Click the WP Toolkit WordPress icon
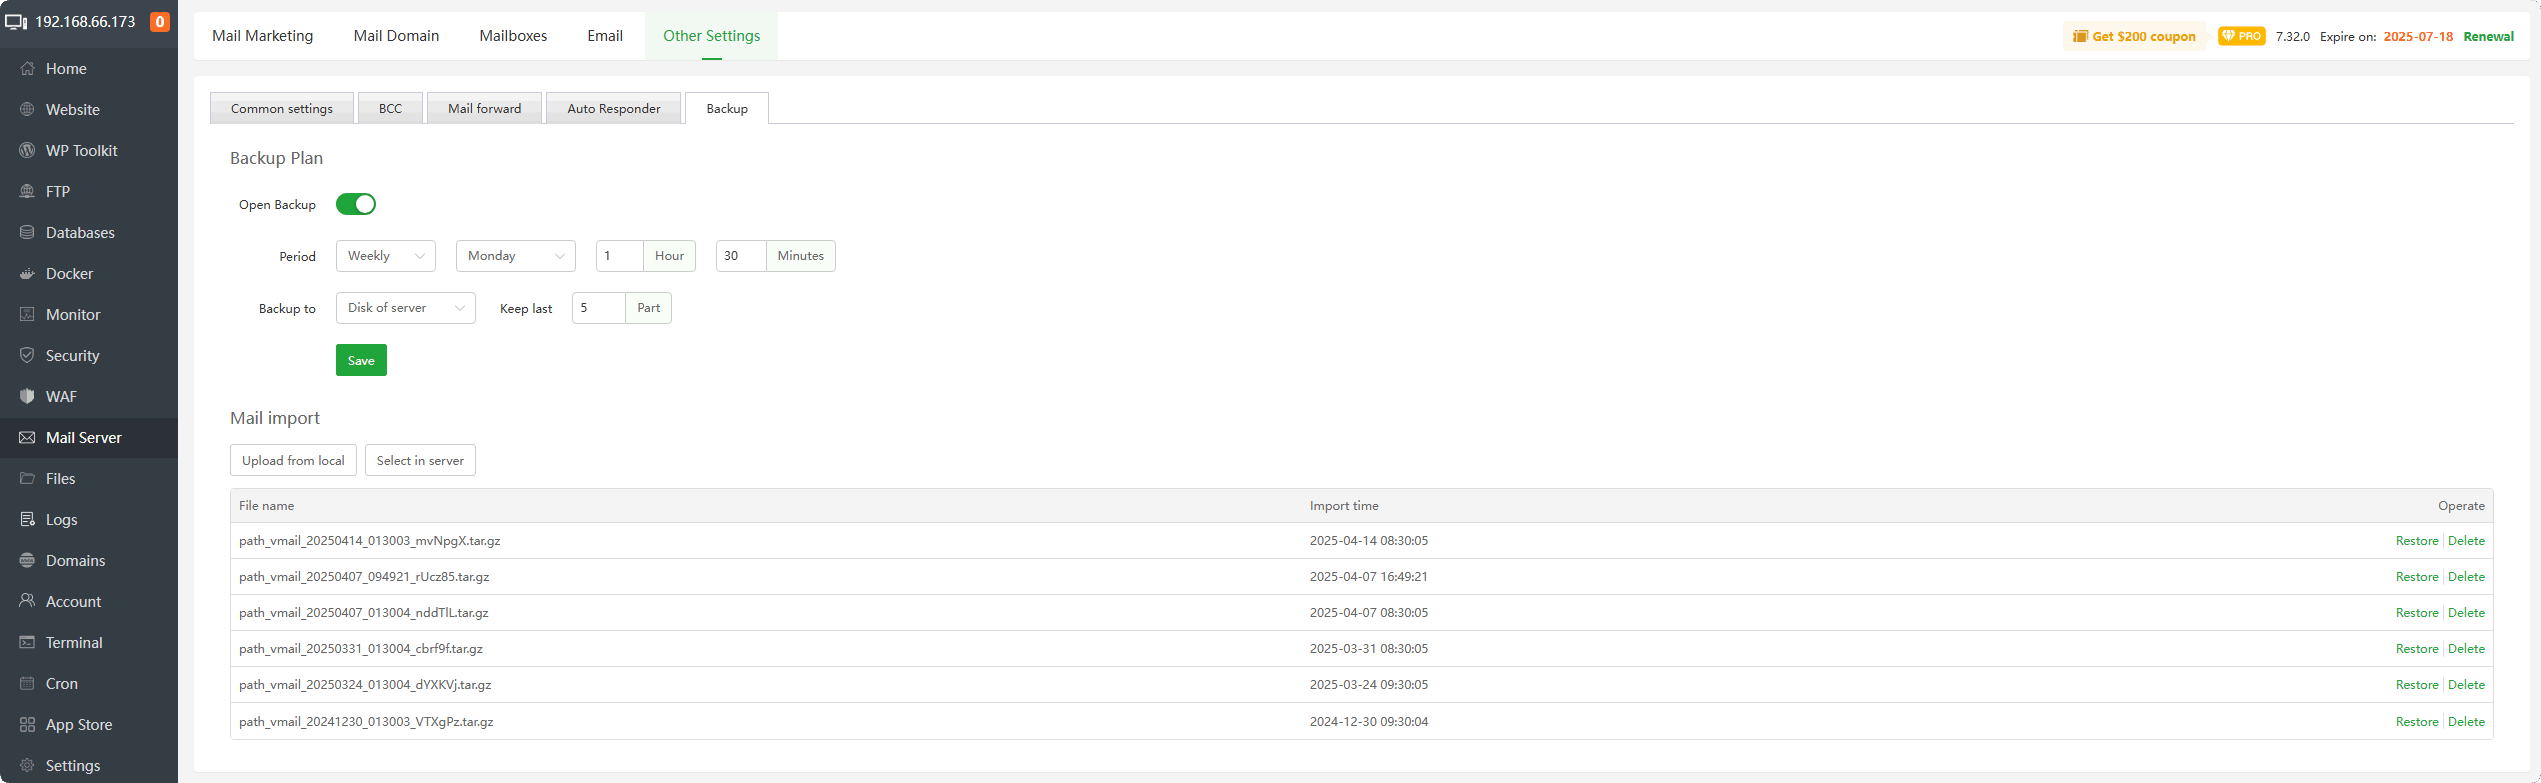The width and height of the screenshot is (2541, 783). (27, 151)
